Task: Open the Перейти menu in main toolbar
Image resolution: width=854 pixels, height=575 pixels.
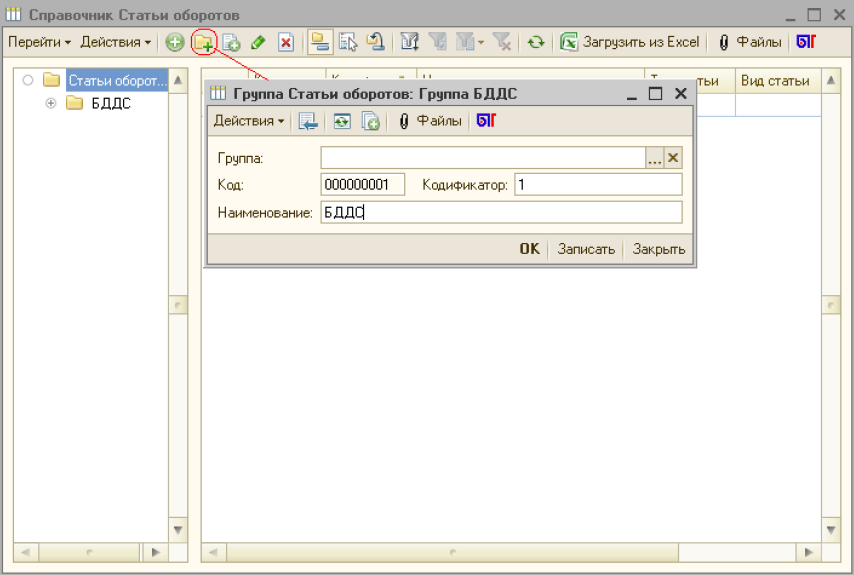Action: pyautogui.click(x=40, y=42)
